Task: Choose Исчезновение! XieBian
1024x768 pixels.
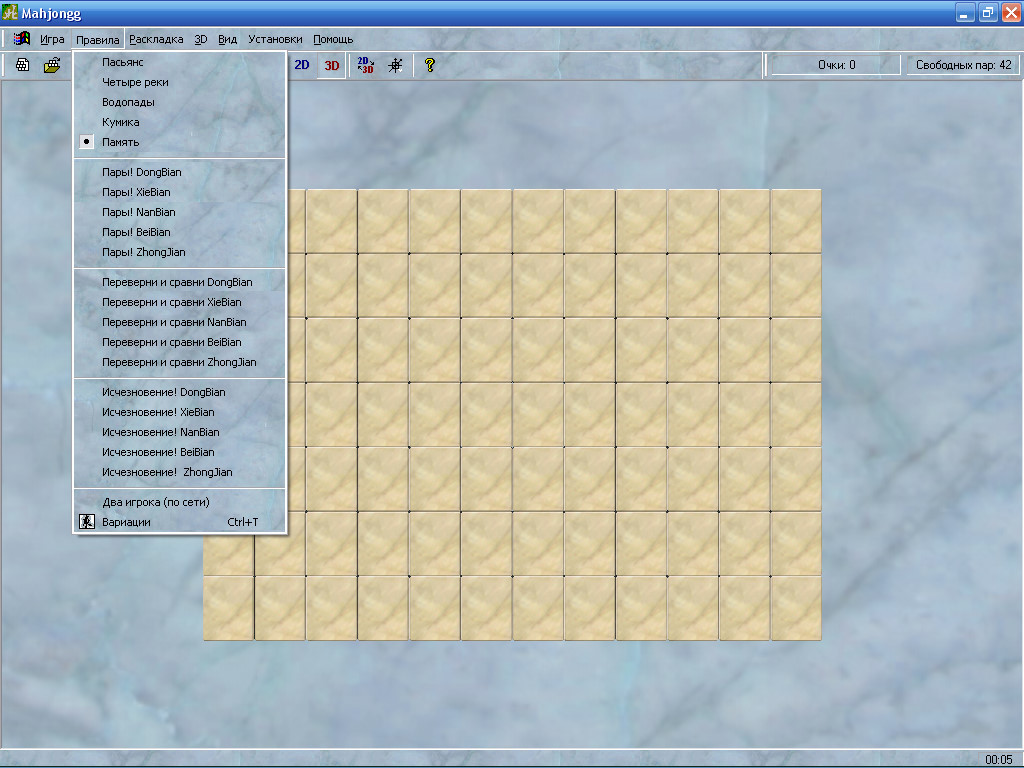Action: (180, 412)
